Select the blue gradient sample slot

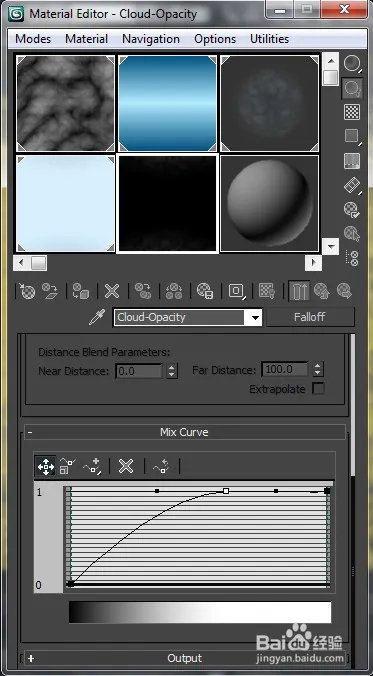pos(167,103)
